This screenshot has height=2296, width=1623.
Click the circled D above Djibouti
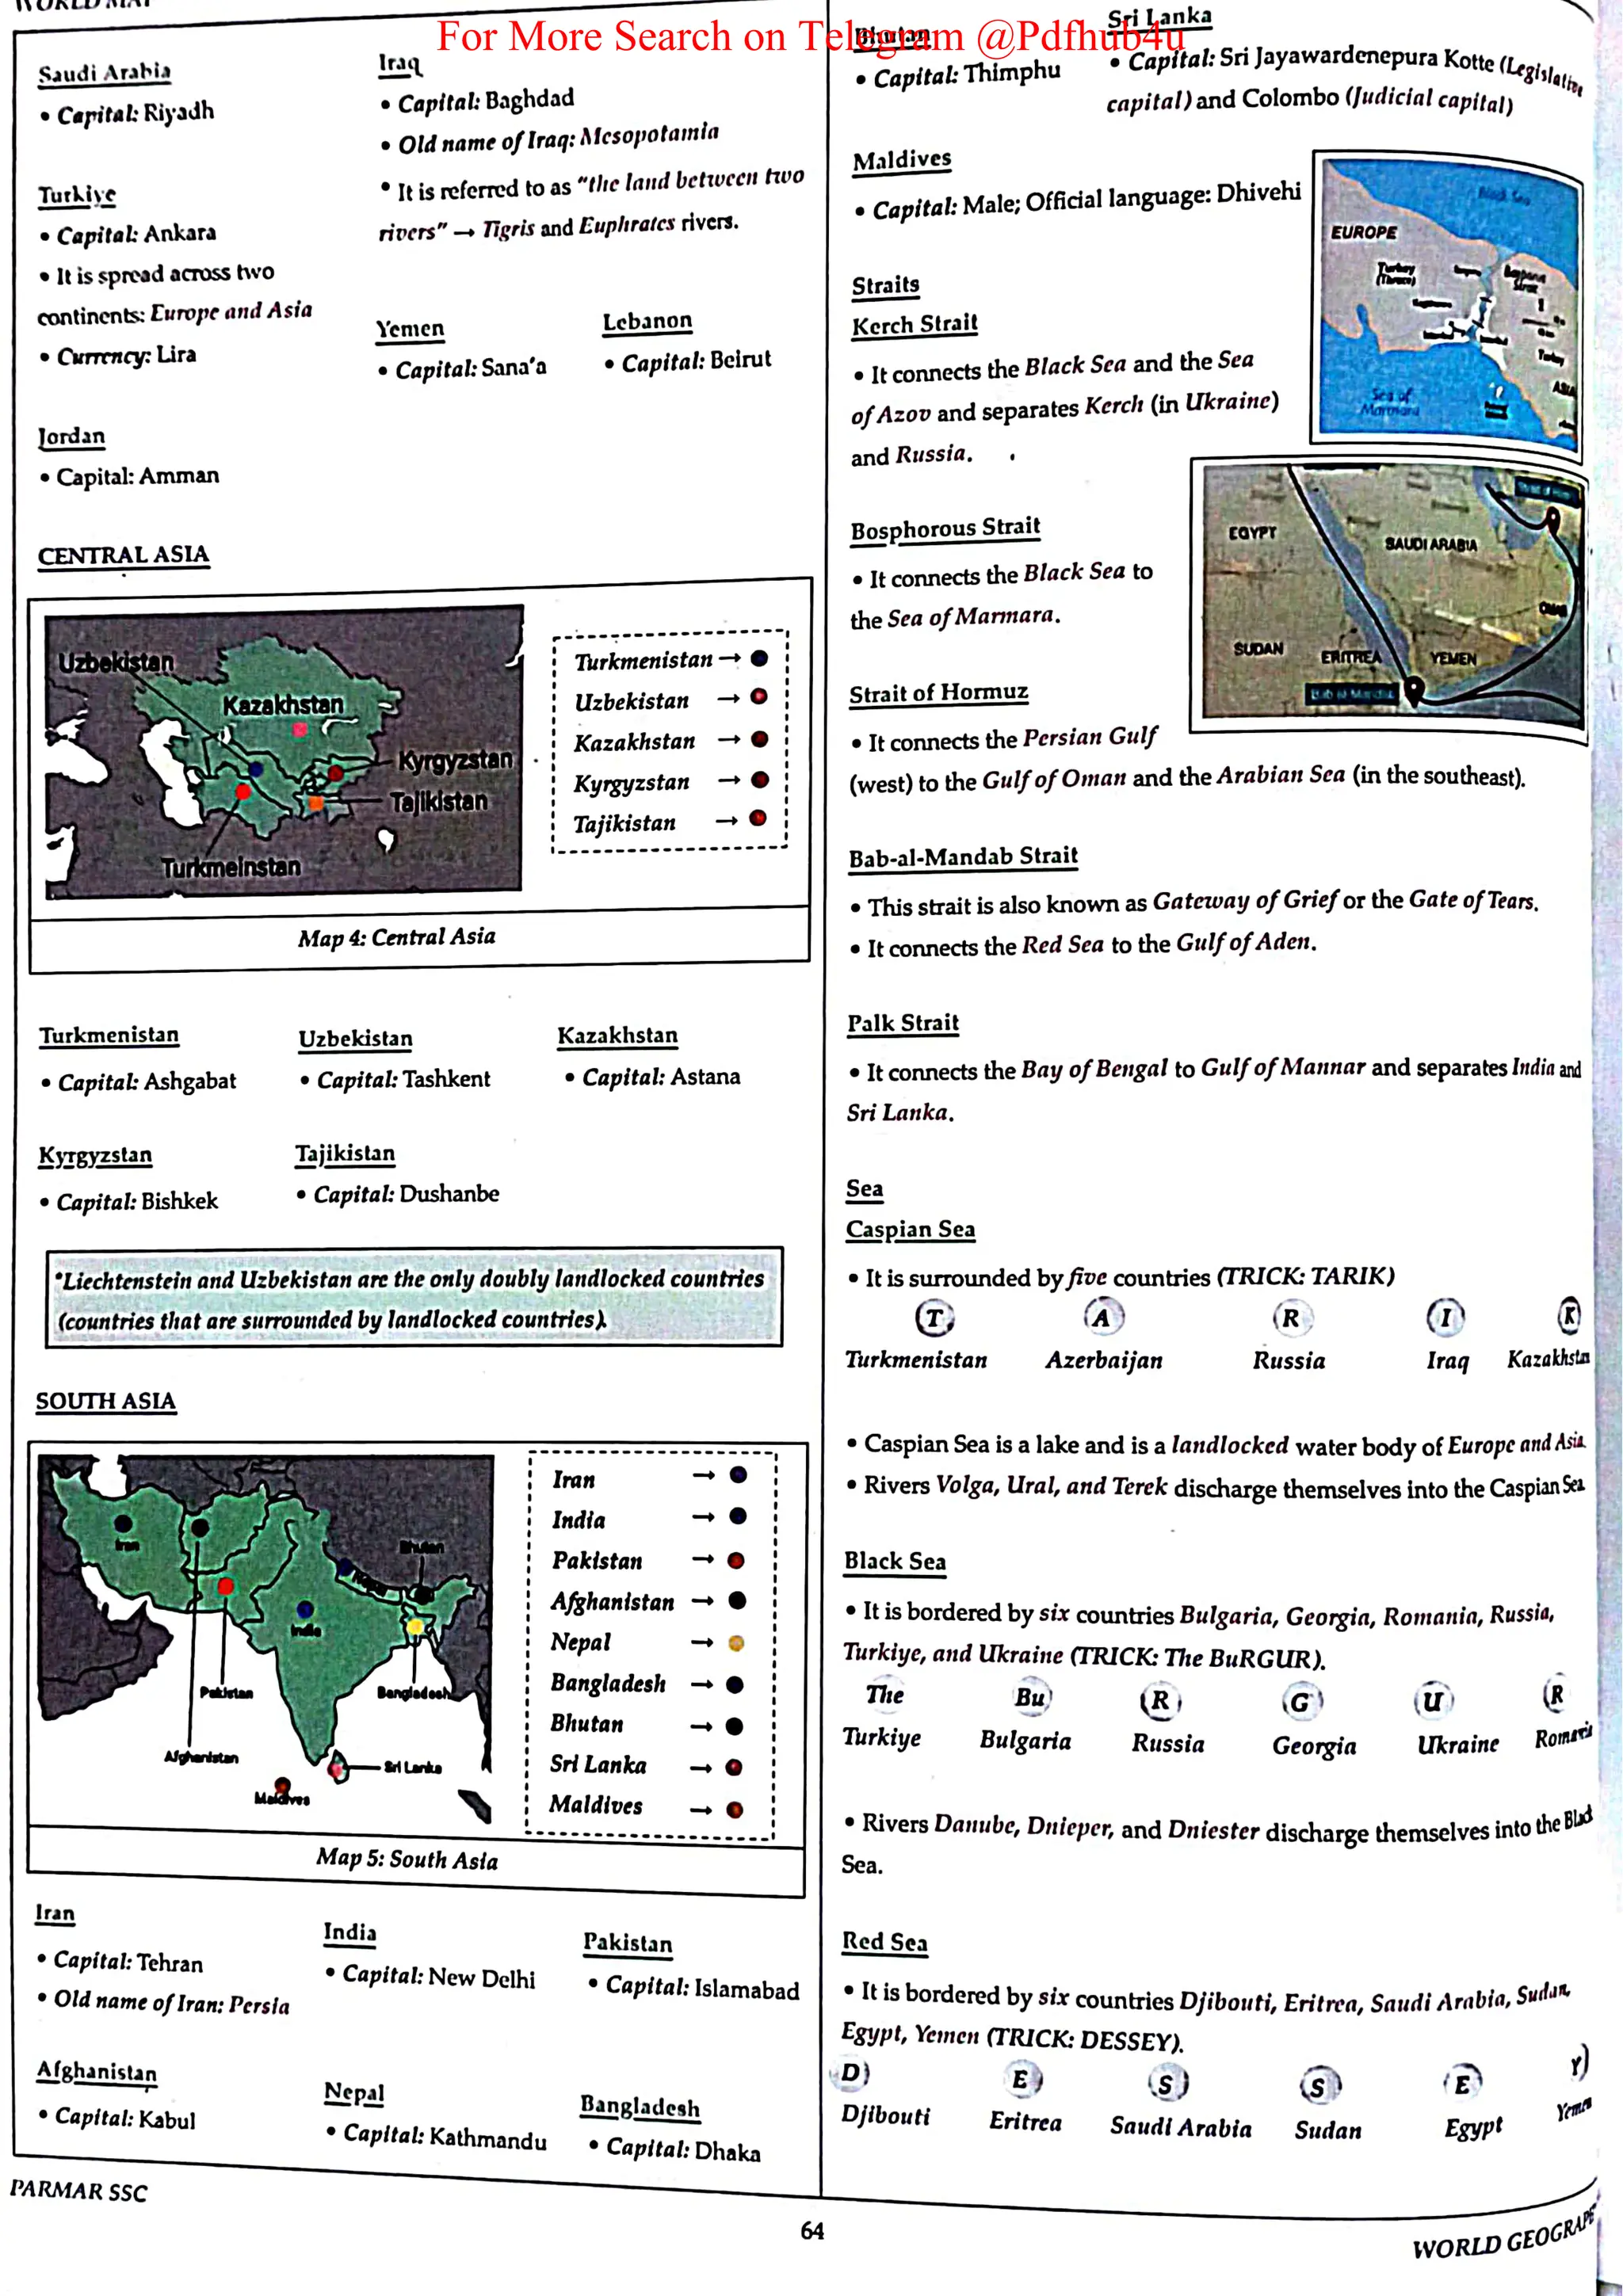coord(851,2072)
